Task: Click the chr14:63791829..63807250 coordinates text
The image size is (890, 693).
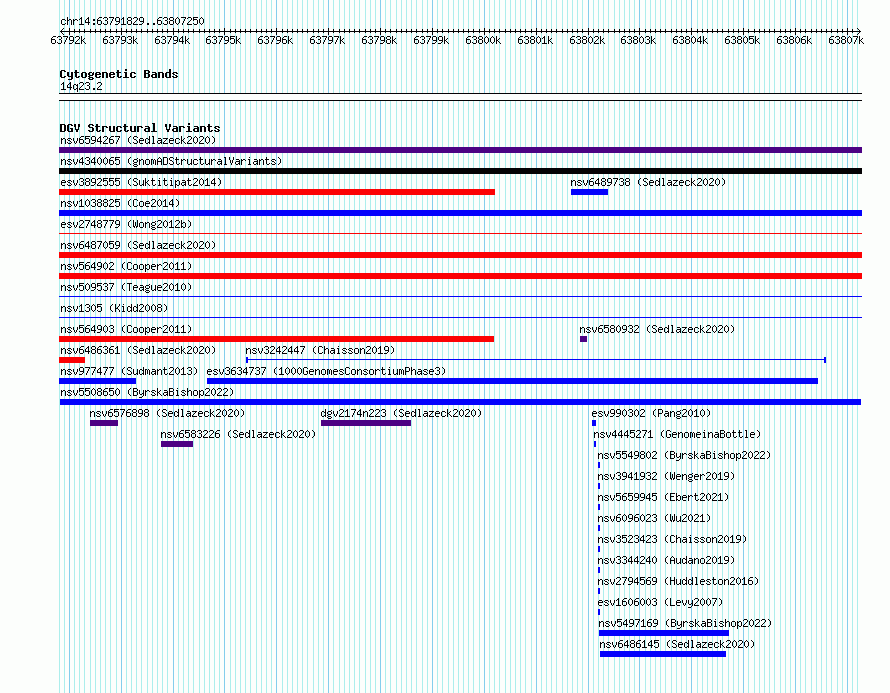Action: [132, 21]
